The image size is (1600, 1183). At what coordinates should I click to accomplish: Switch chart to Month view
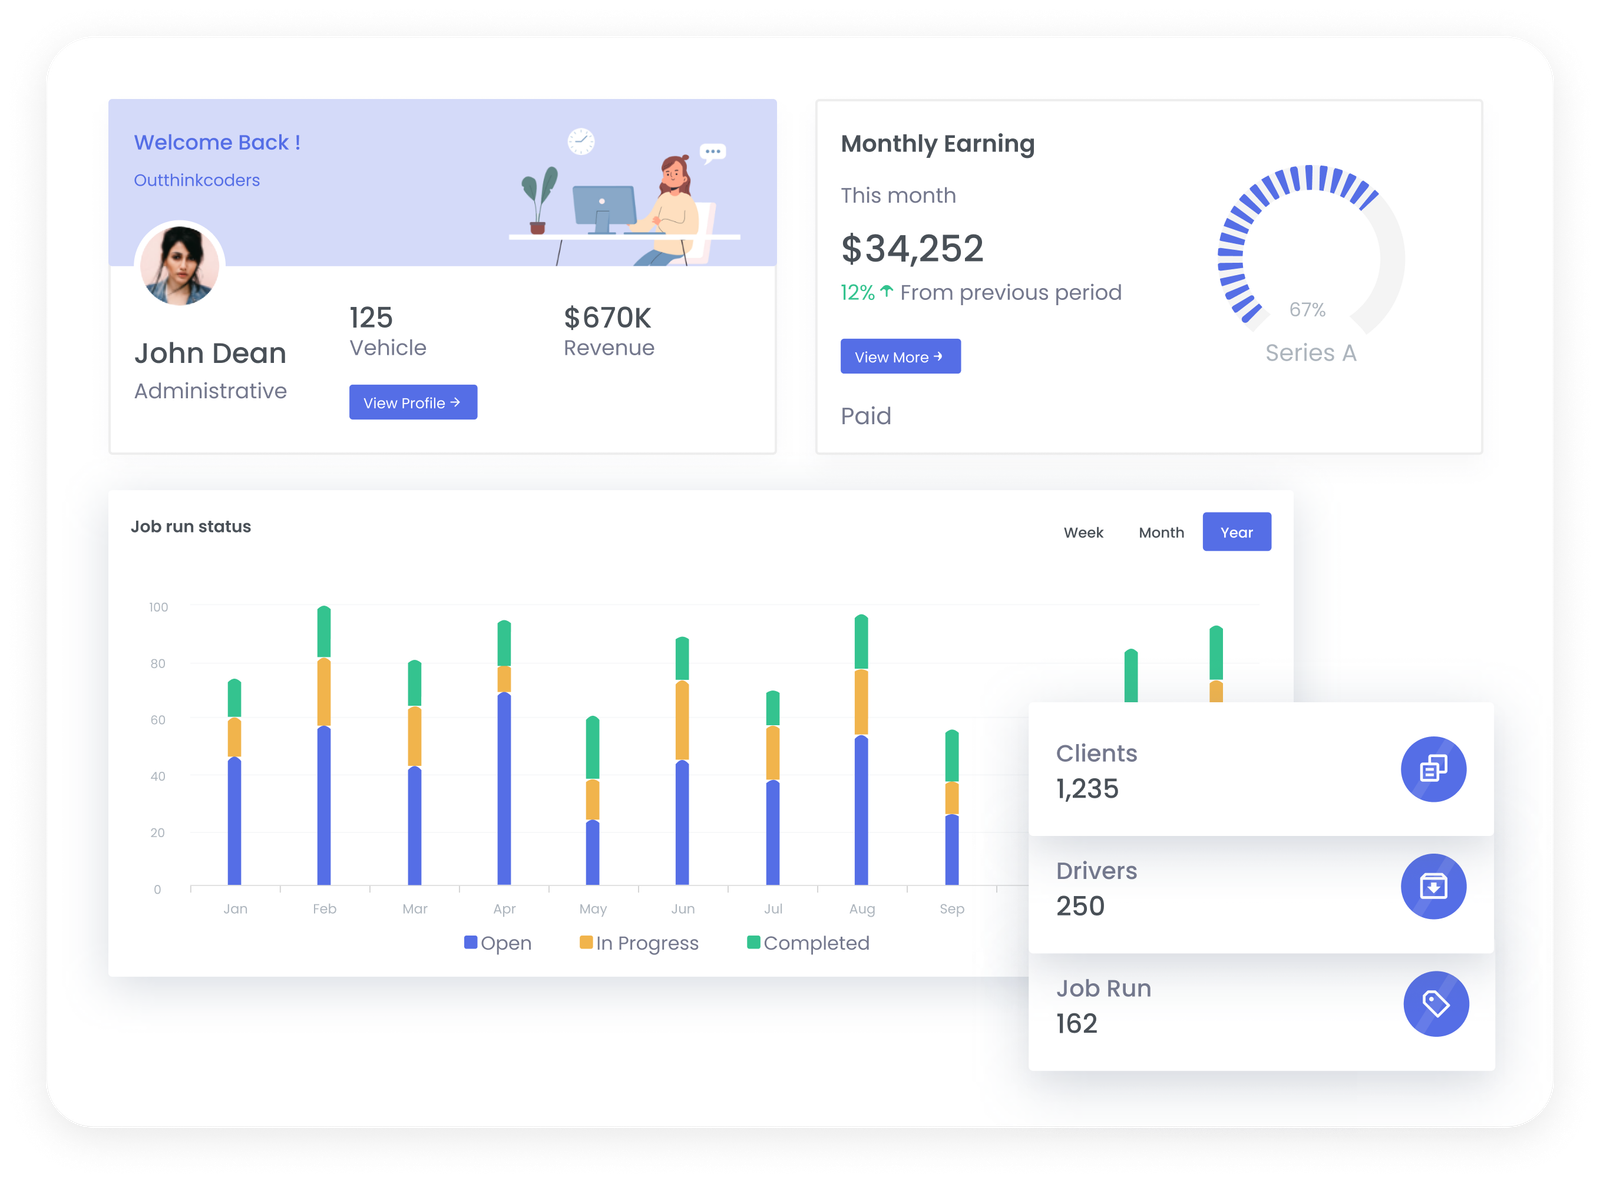coord(1161,532)
